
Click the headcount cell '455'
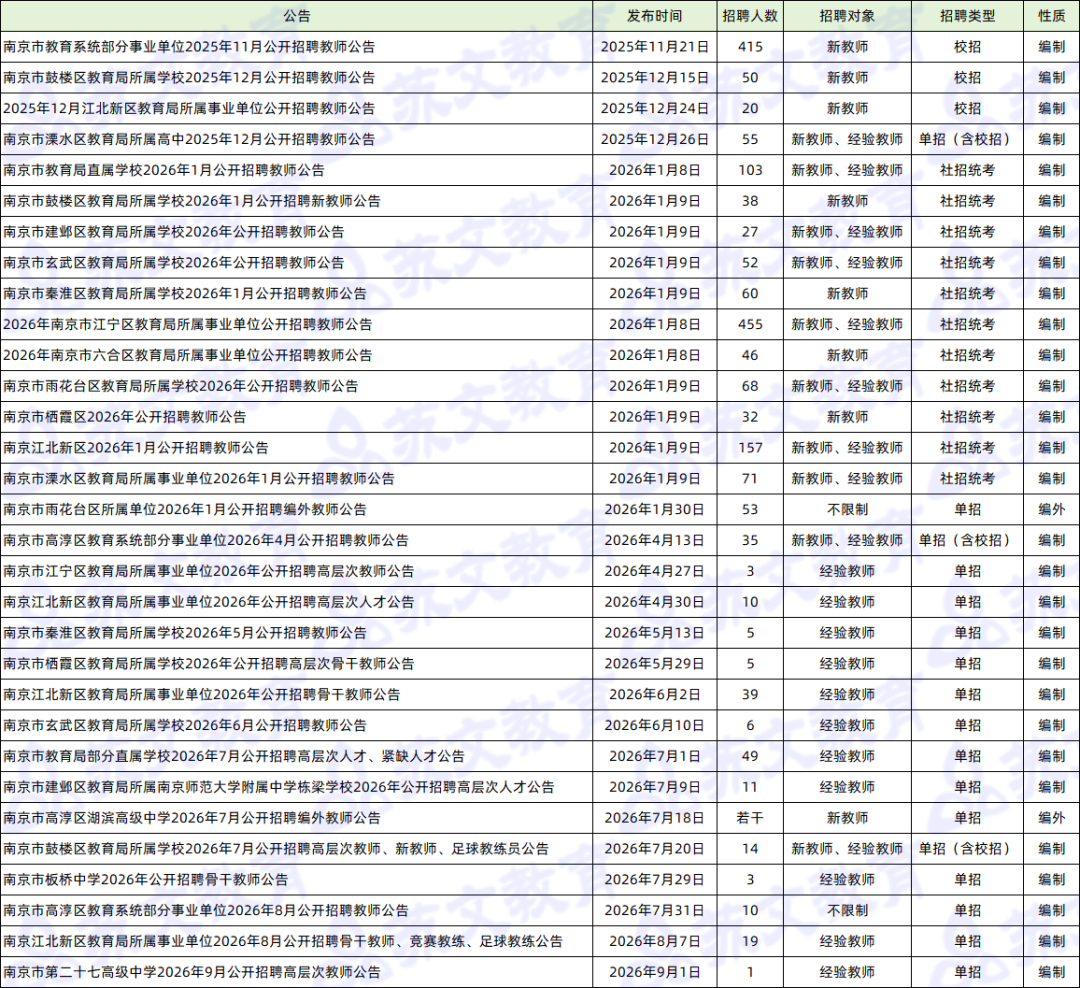(750, 325)
